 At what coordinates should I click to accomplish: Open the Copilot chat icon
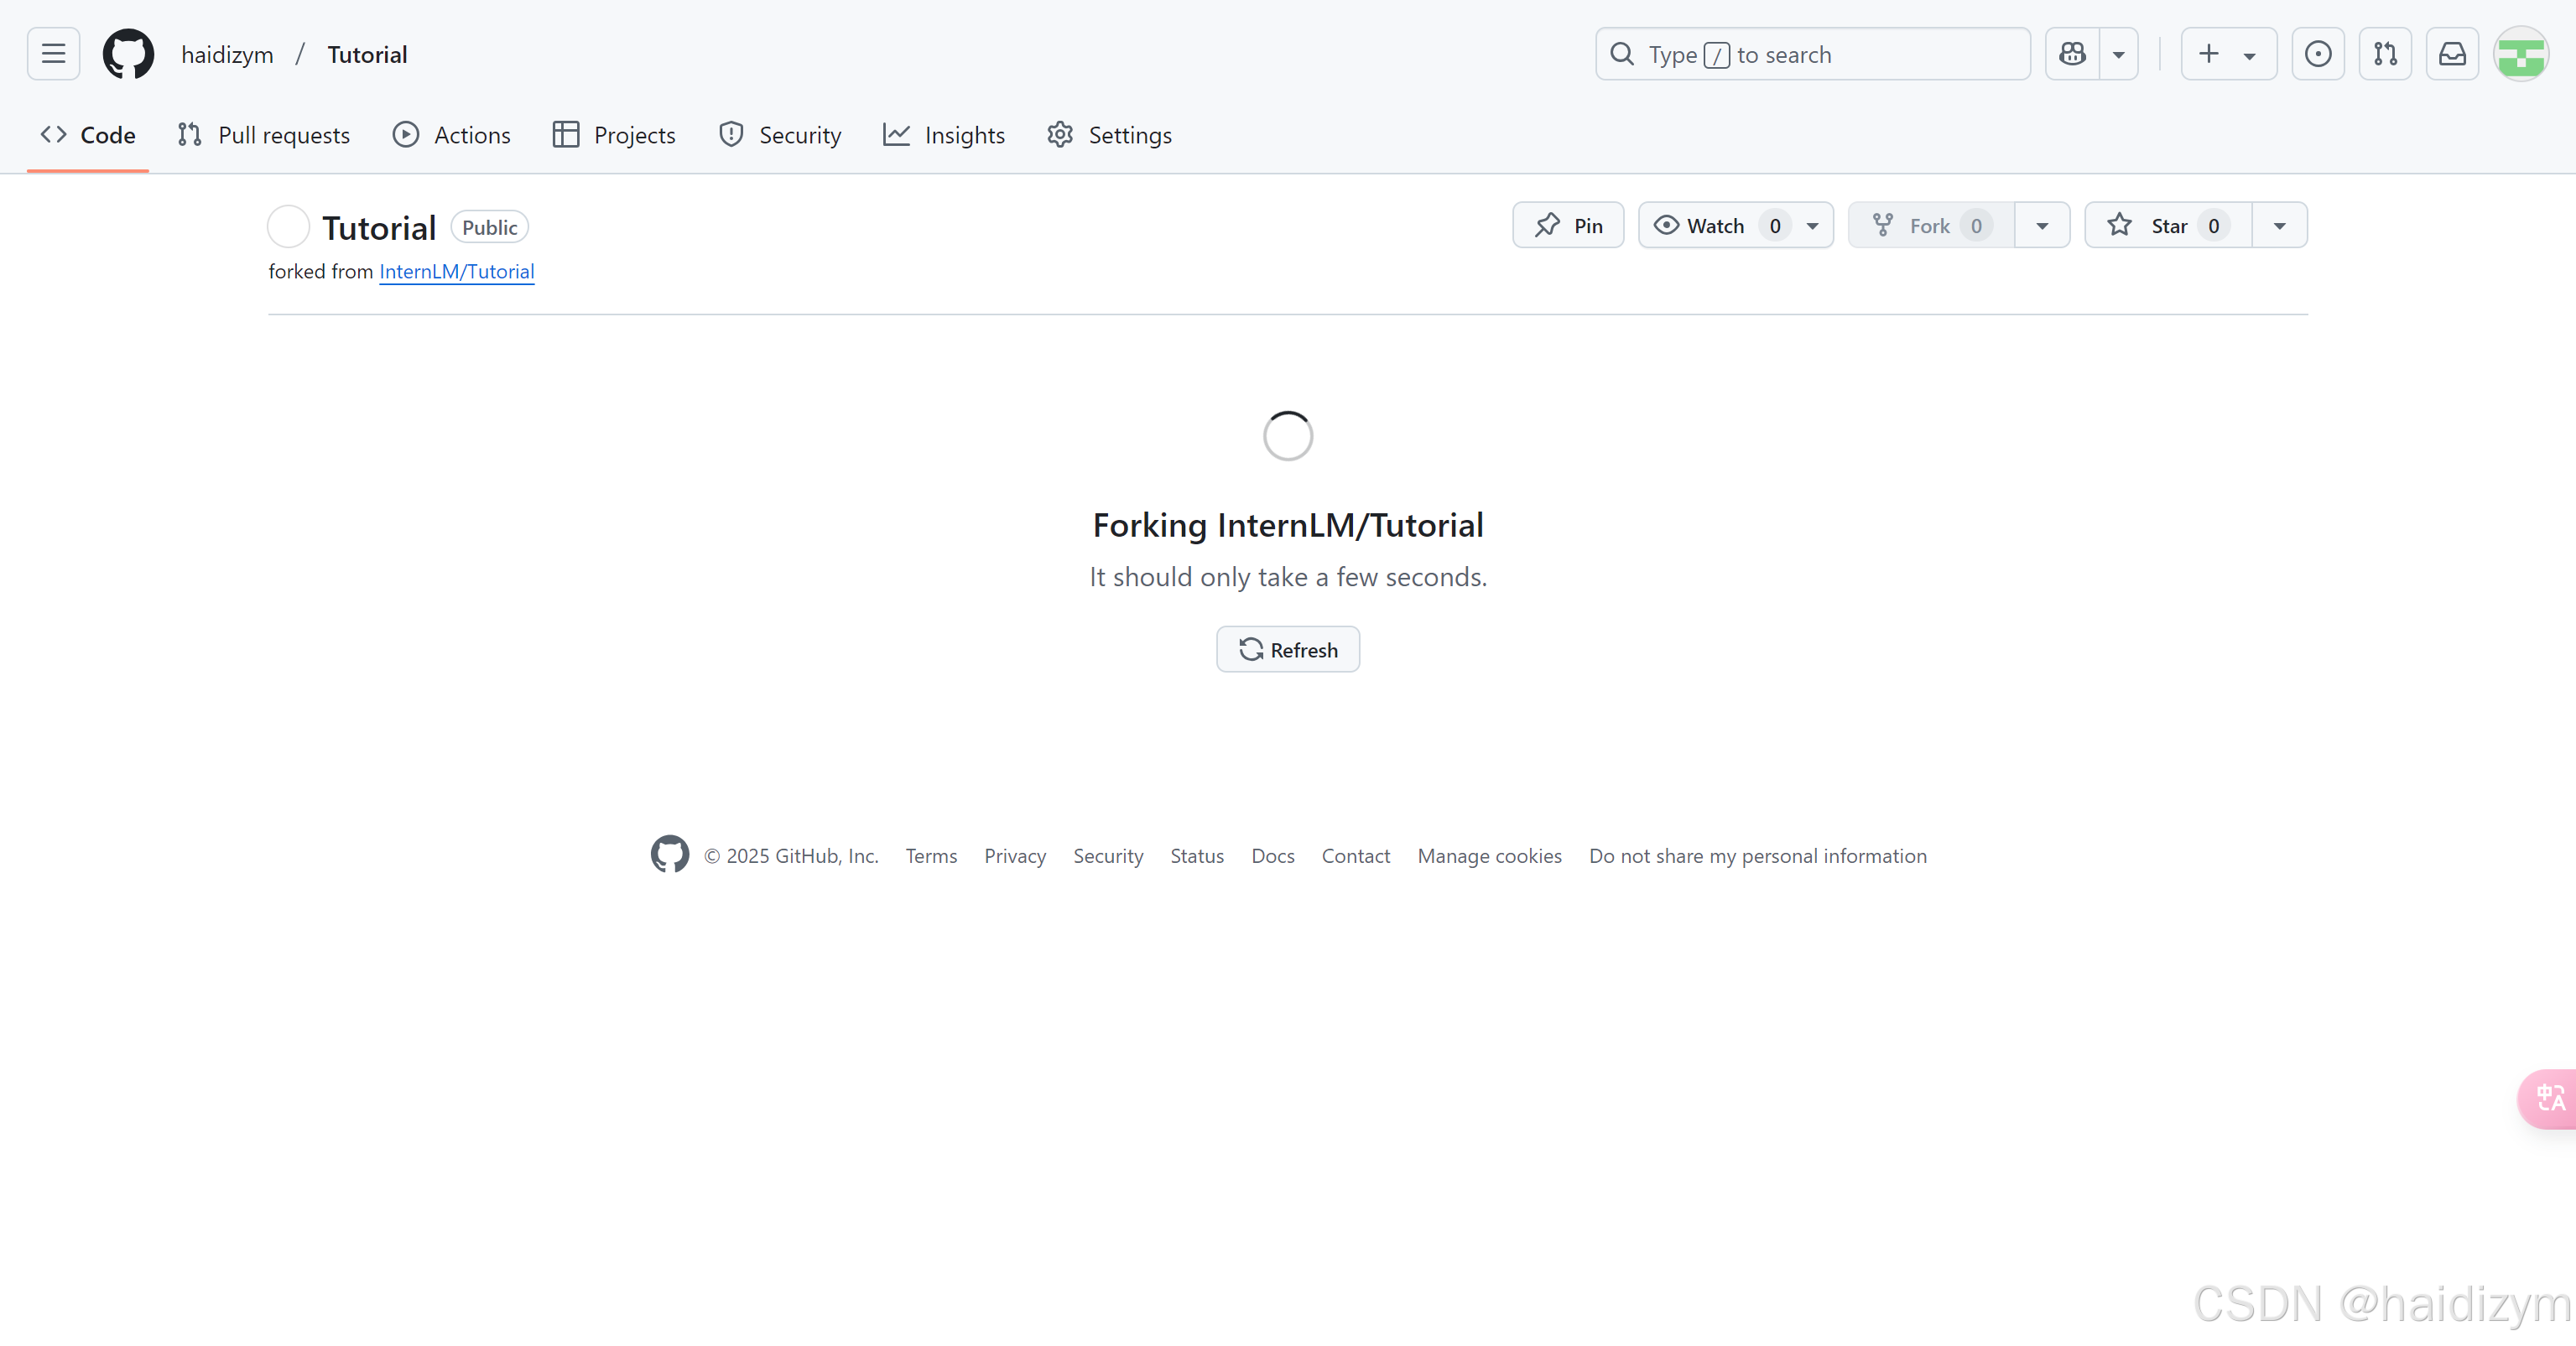tap(2072, 54)
